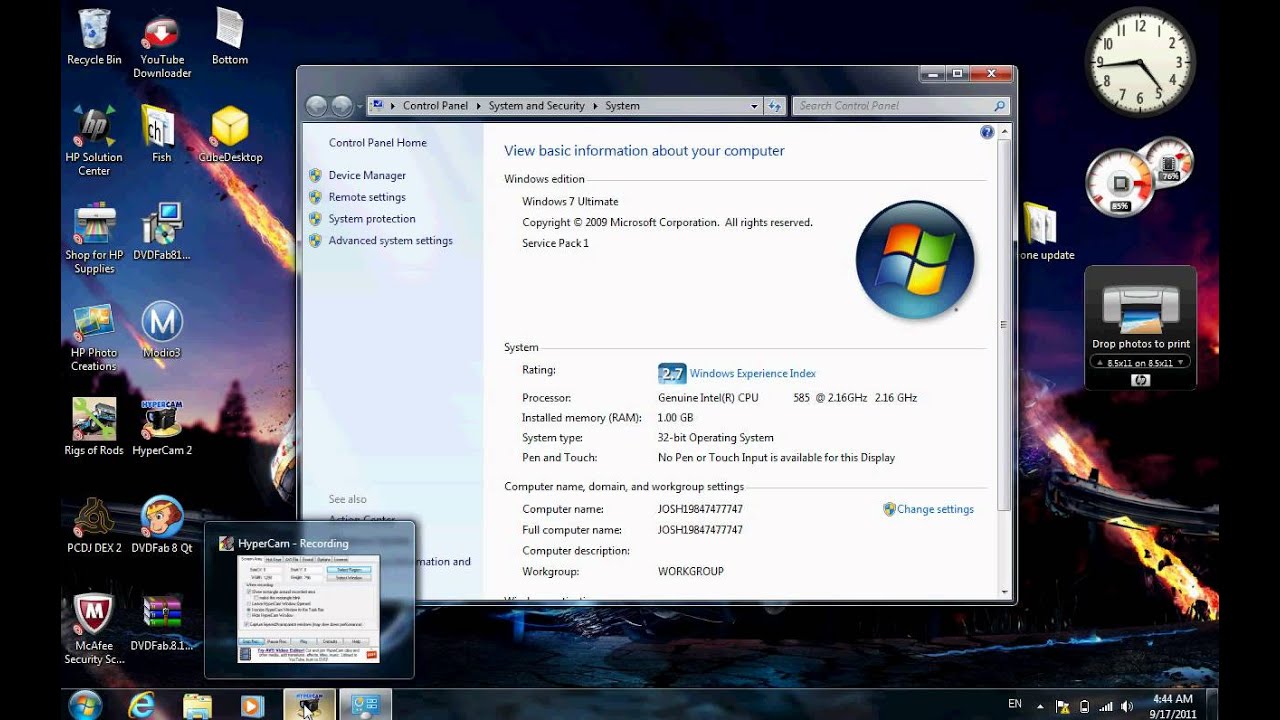Open System protection link
The width and height of the screenshot is (1280, 720).
coord(372,219)
